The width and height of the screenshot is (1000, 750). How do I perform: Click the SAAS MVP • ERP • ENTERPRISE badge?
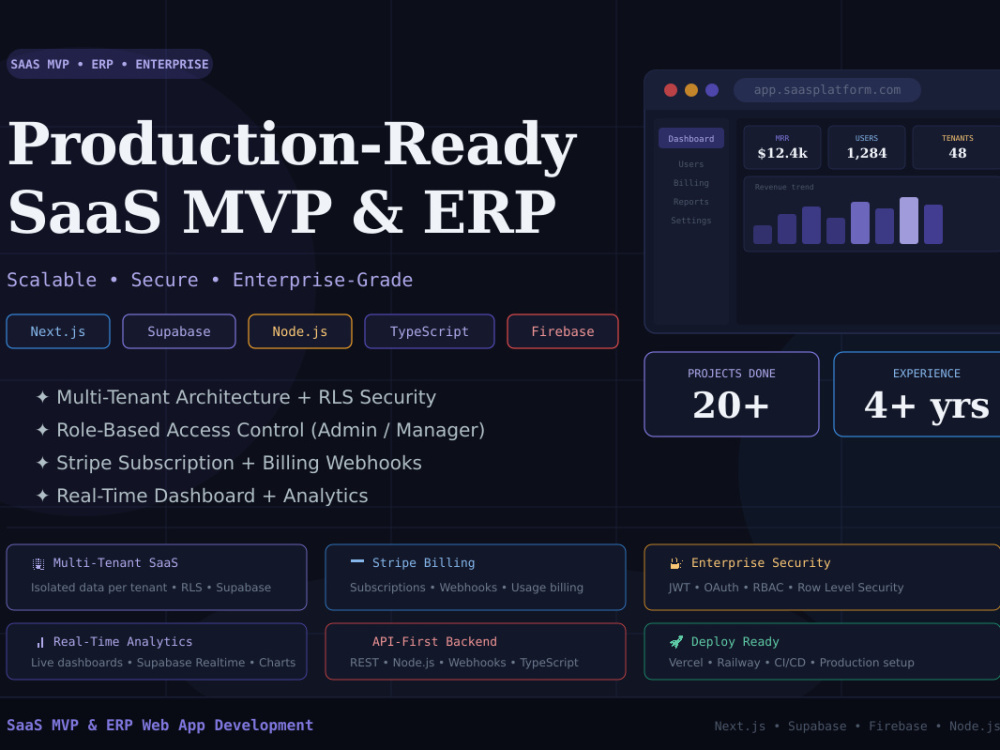(x=109, y=64)
